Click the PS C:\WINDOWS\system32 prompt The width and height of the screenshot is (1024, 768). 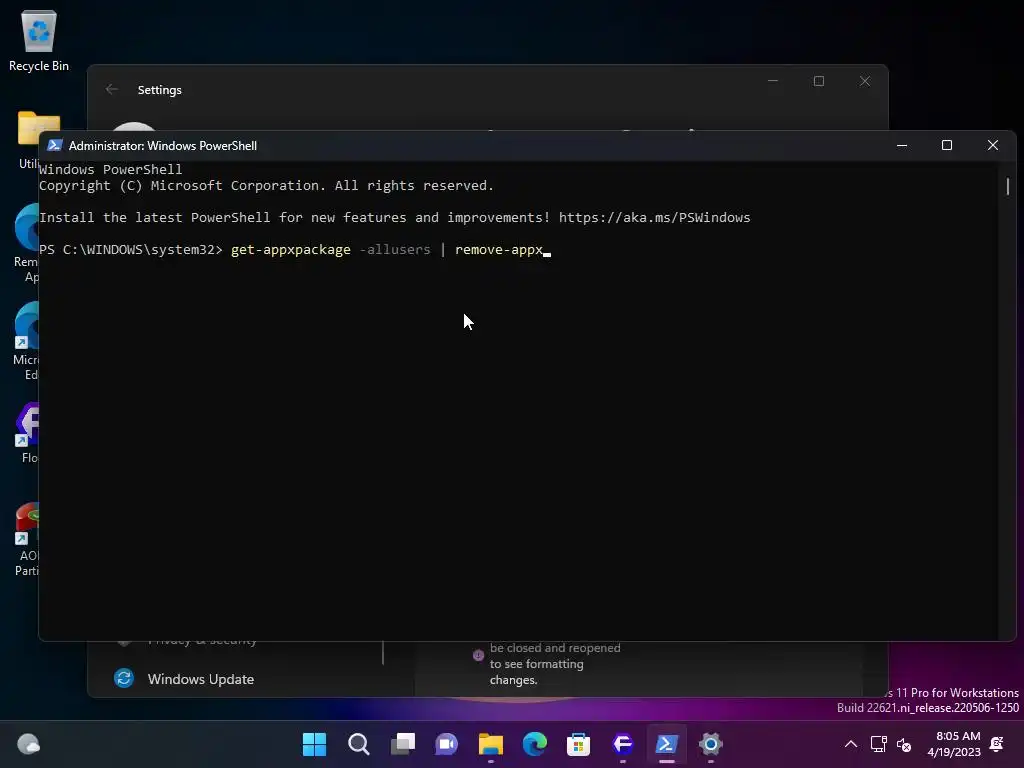[131, 249]
